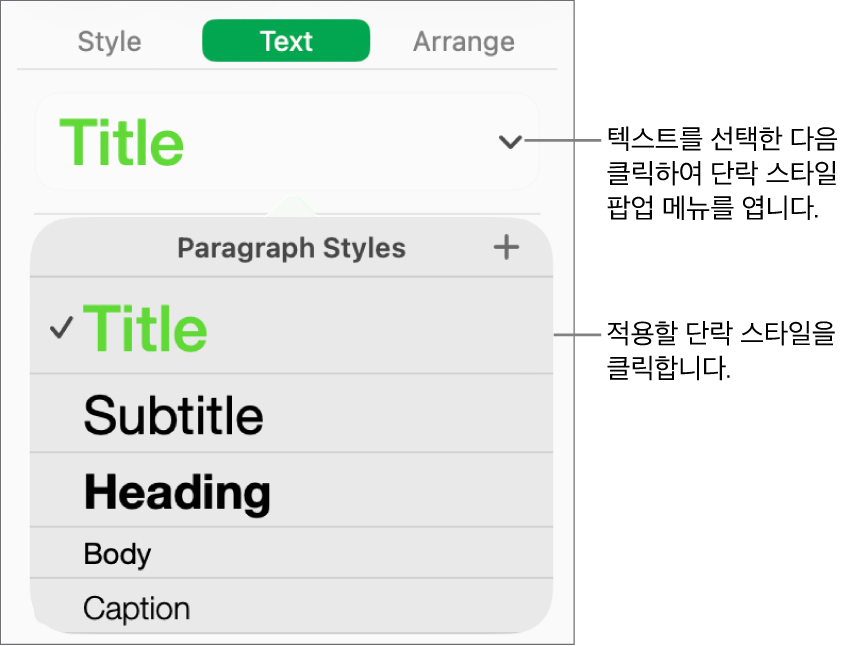Open the Arrange tab
The image size is (846, 646).
pos(463,42)
